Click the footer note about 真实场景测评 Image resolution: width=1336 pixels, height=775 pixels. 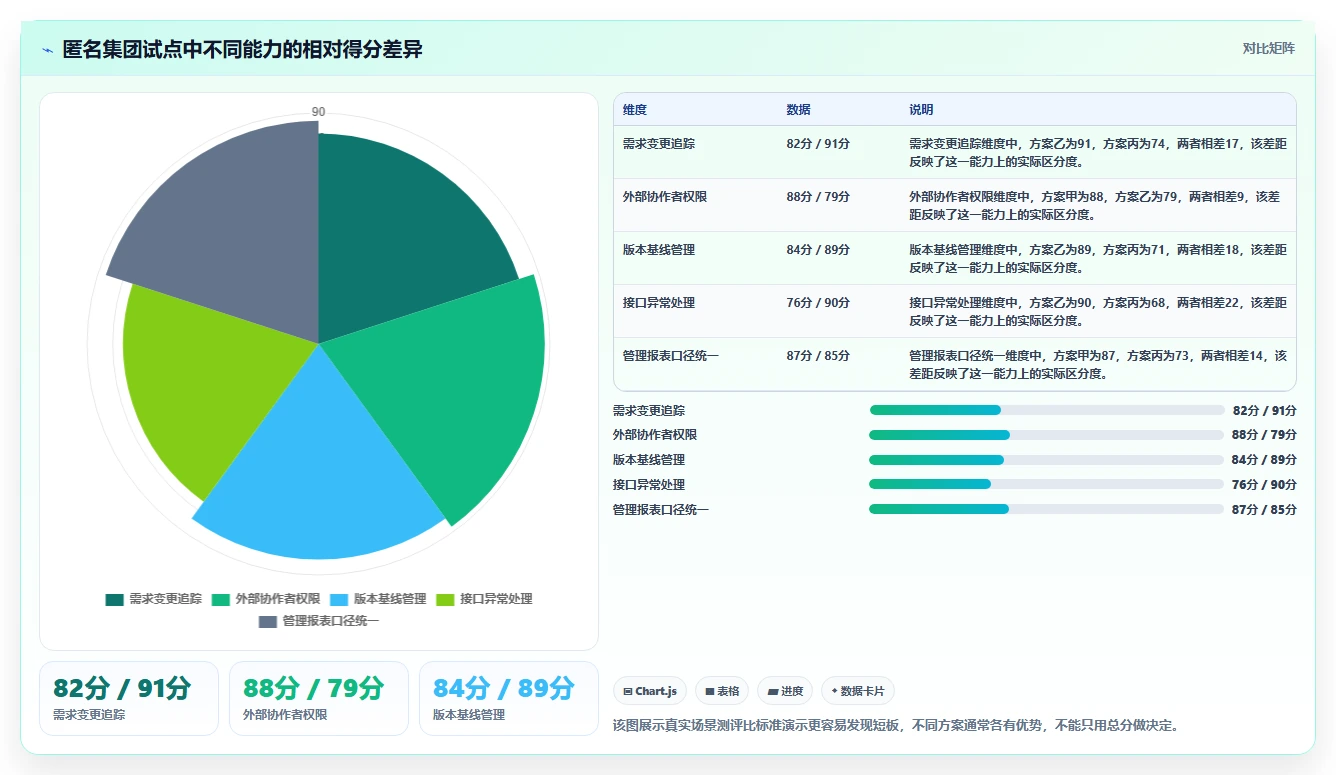(x=896, y=725)
